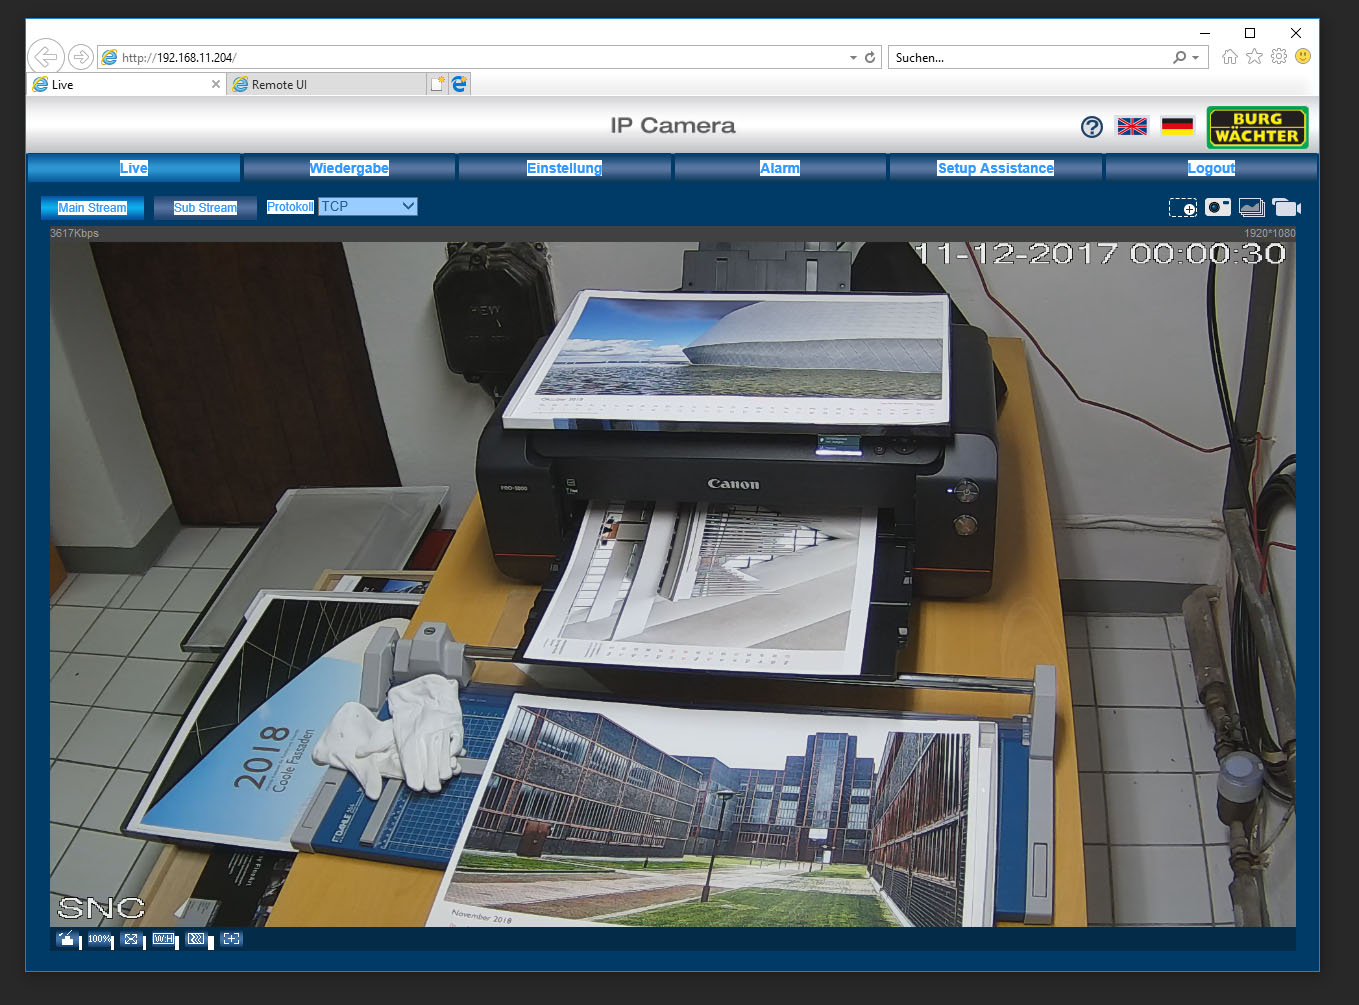Click the Logout link
This screenshot has height=1005, width=1359.
tap(1211, 168)
